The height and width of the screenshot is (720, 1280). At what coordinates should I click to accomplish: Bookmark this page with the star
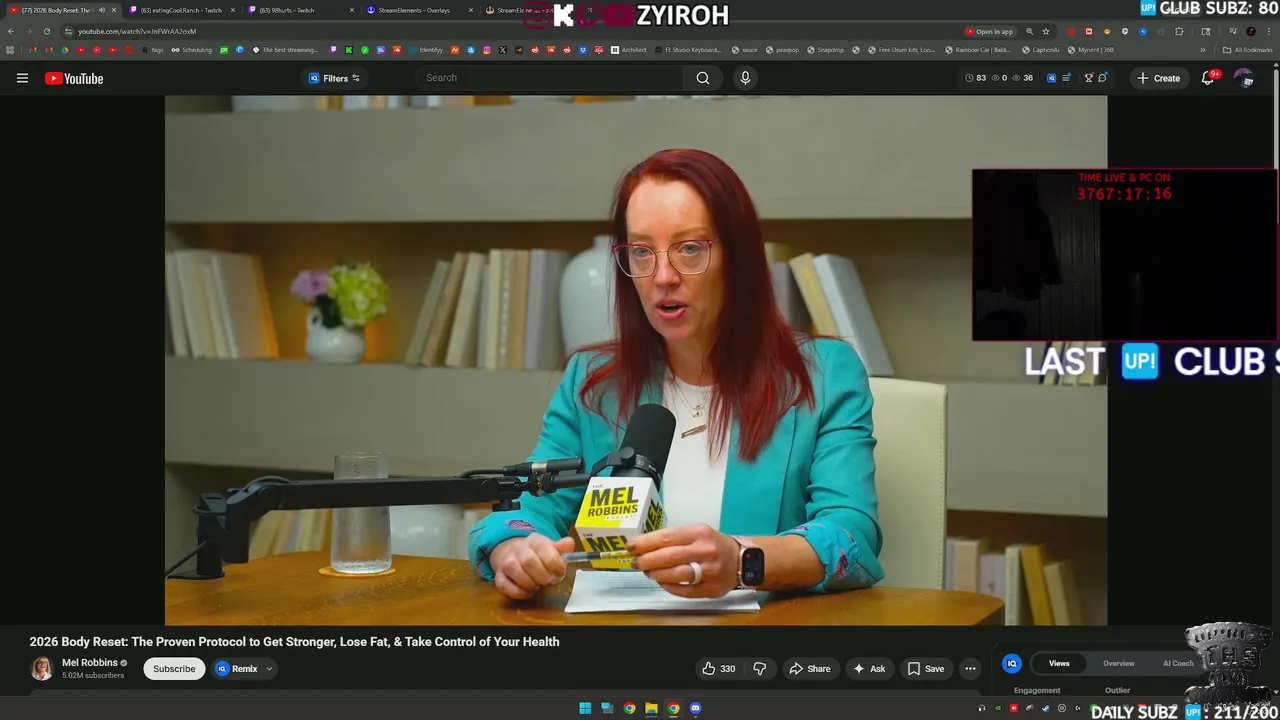[x=1046, y=31]
